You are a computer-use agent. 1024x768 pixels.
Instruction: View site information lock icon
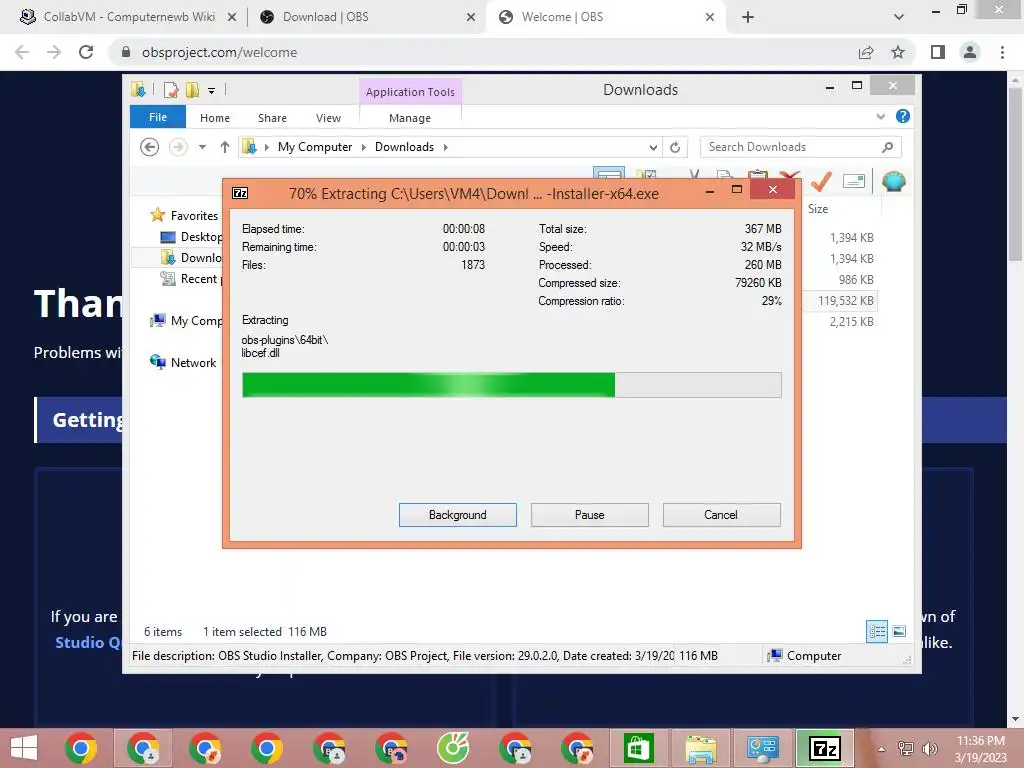pyautogui.click(x=126, y=52)
